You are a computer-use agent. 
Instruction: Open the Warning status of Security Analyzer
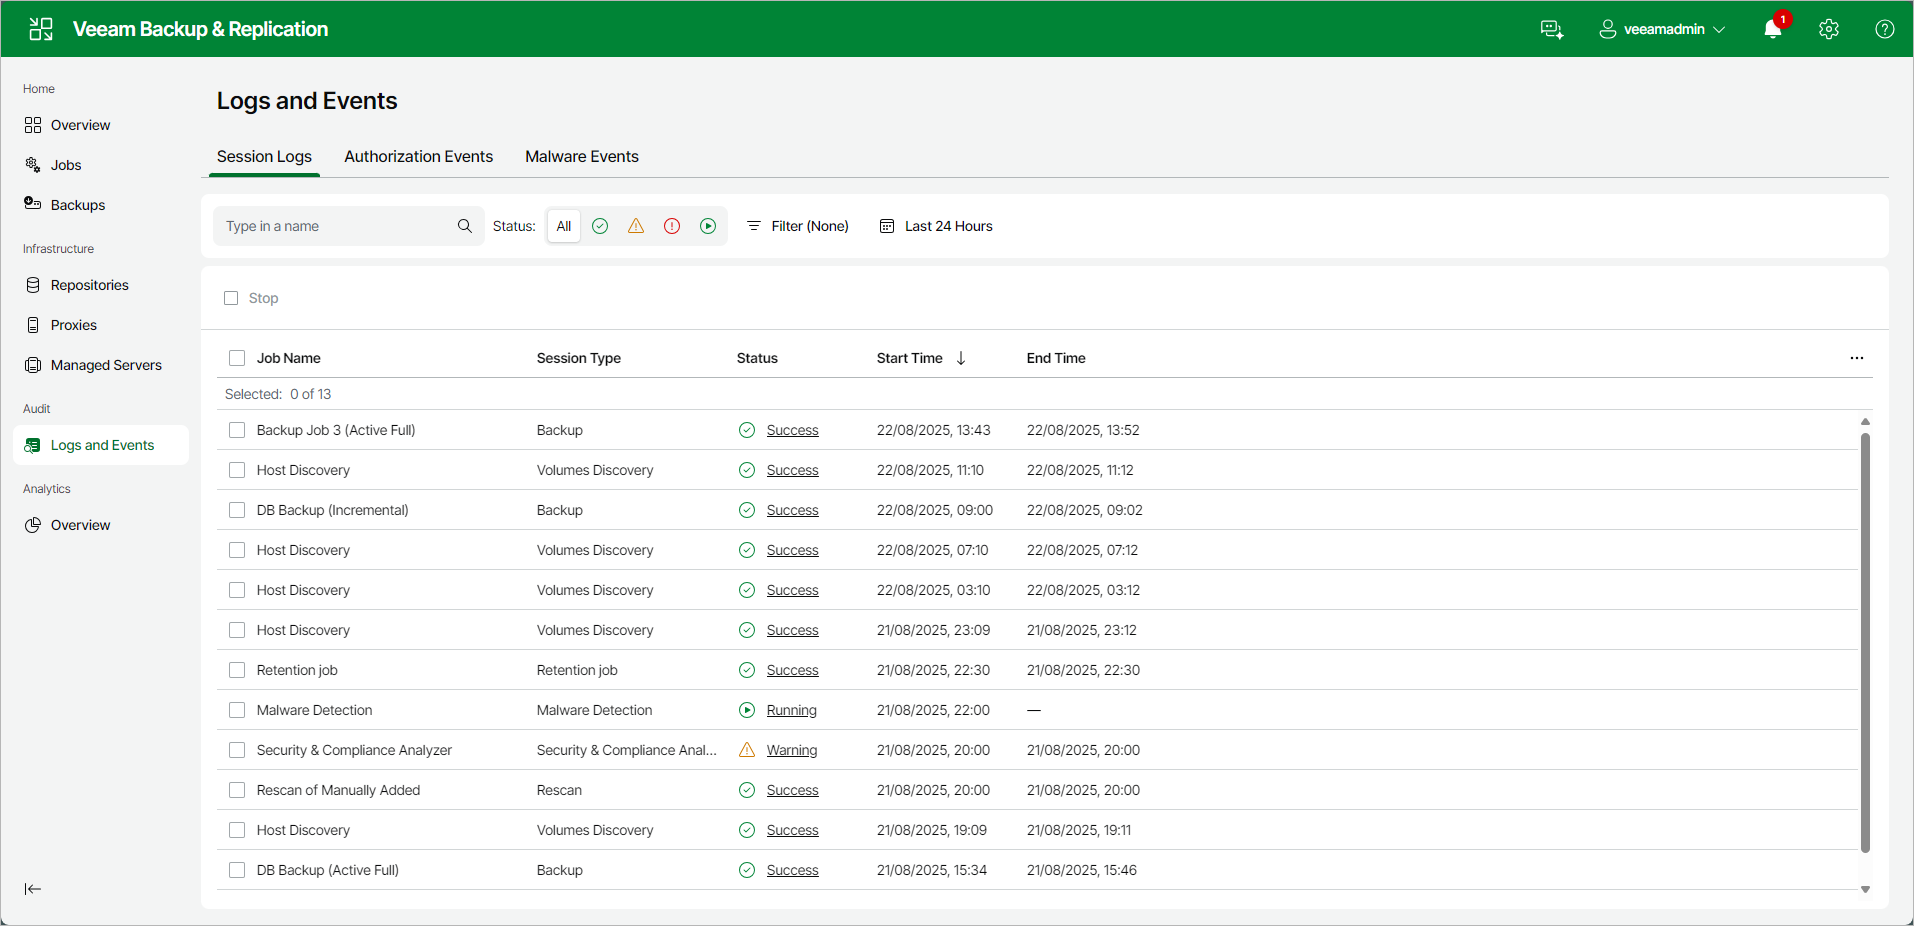point(791,750)
